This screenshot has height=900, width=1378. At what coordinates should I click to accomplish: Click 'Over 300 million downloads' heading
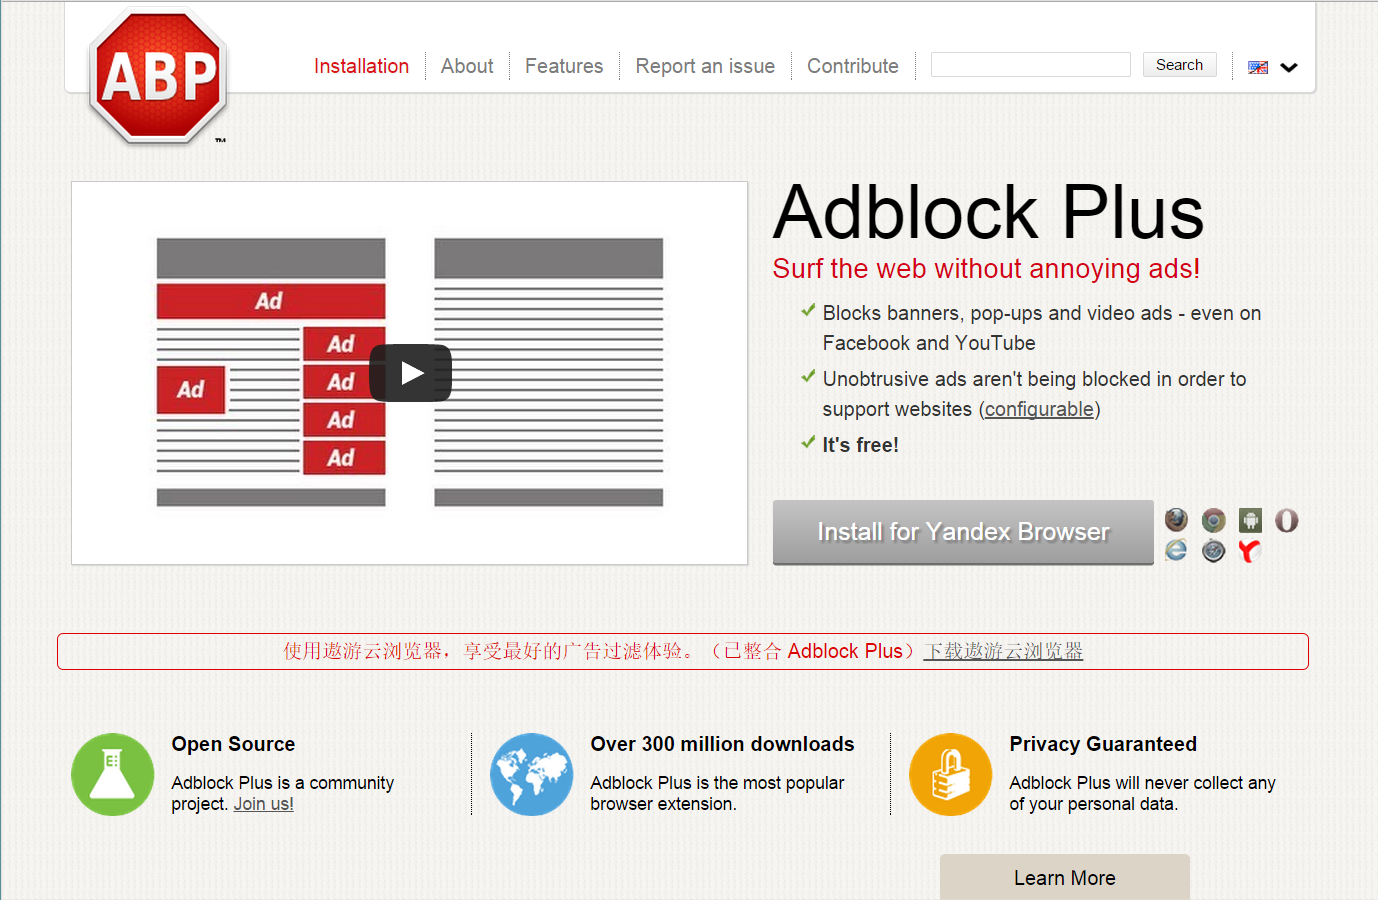(722, 744)
